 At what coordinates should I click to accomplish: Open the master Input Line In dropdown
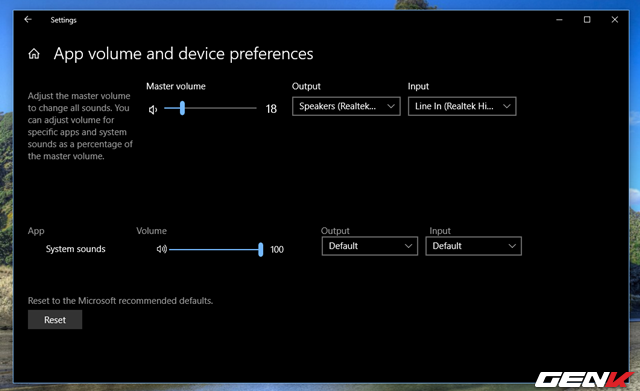(462, 106)
